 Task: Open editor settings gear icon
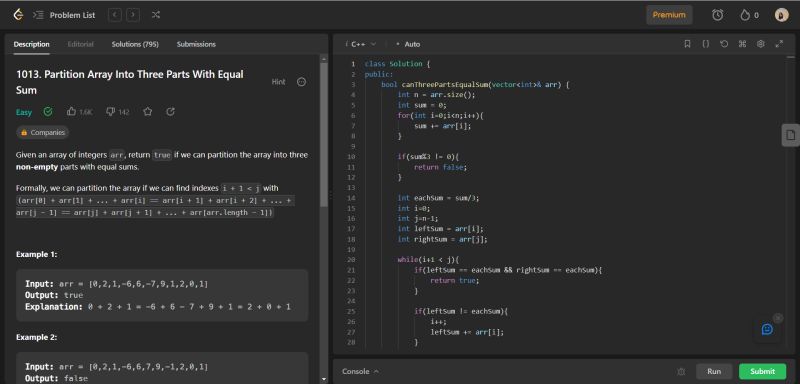click(761, 44)
